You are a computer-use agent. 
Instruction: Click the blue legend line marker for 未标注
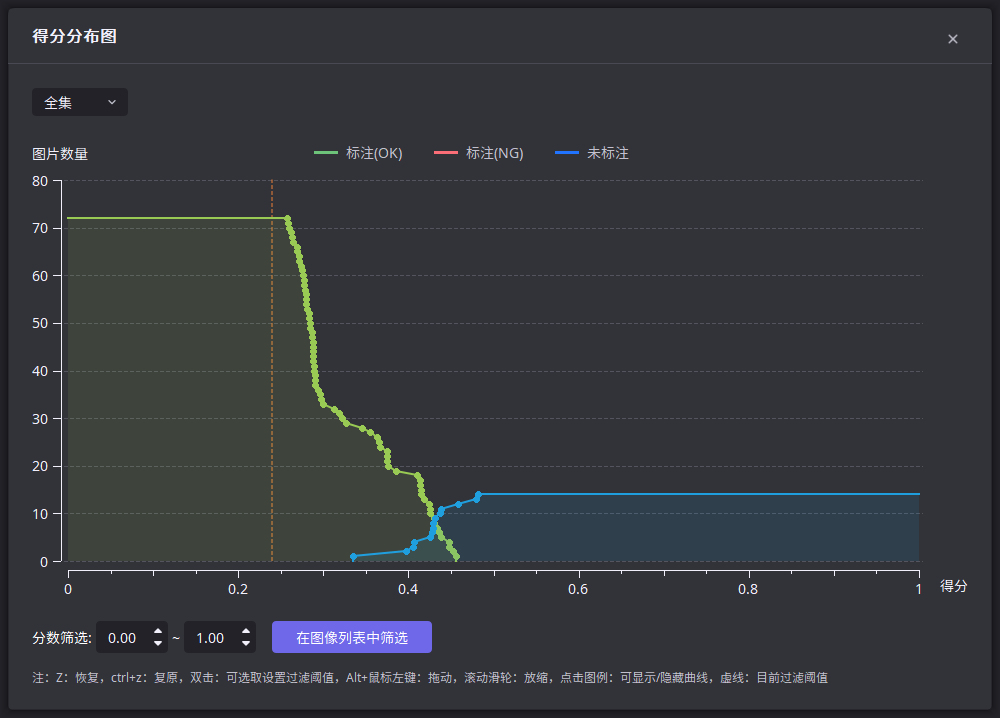(569, 153)
